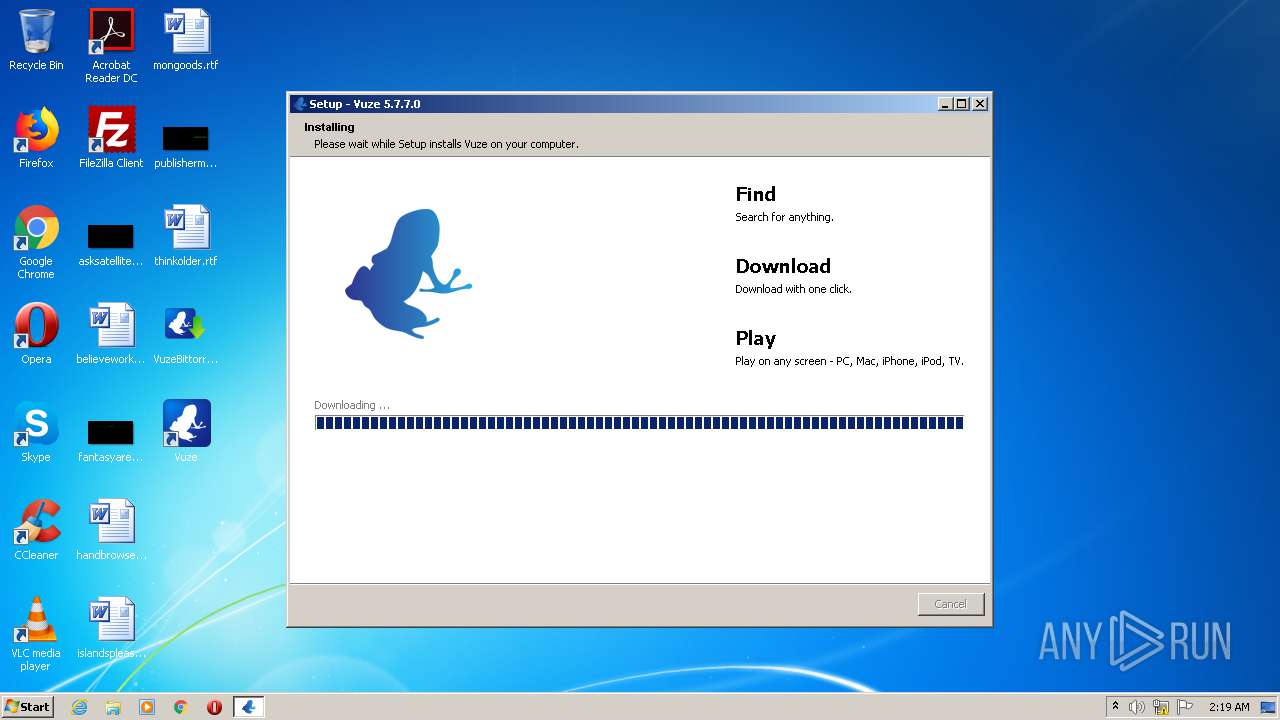Select the thinkolder.rtf document icon
This screenshot has width=1280, height=720.
point(185,236)
